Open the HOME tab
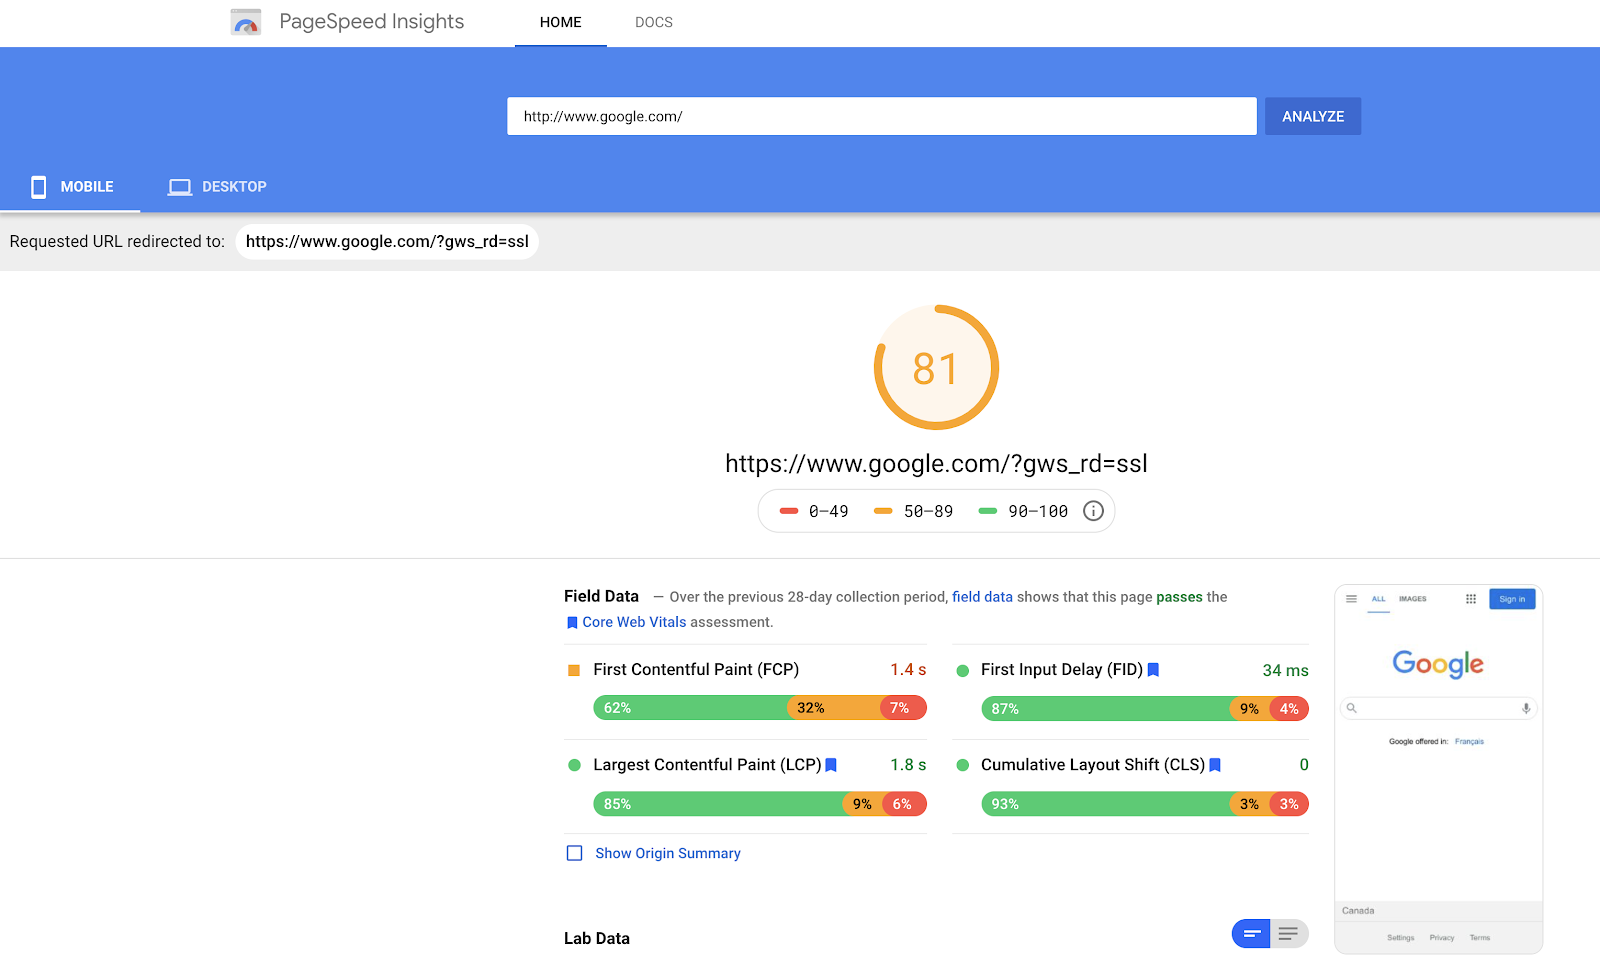Screen dimensions: 1600x965 [561, 22]
